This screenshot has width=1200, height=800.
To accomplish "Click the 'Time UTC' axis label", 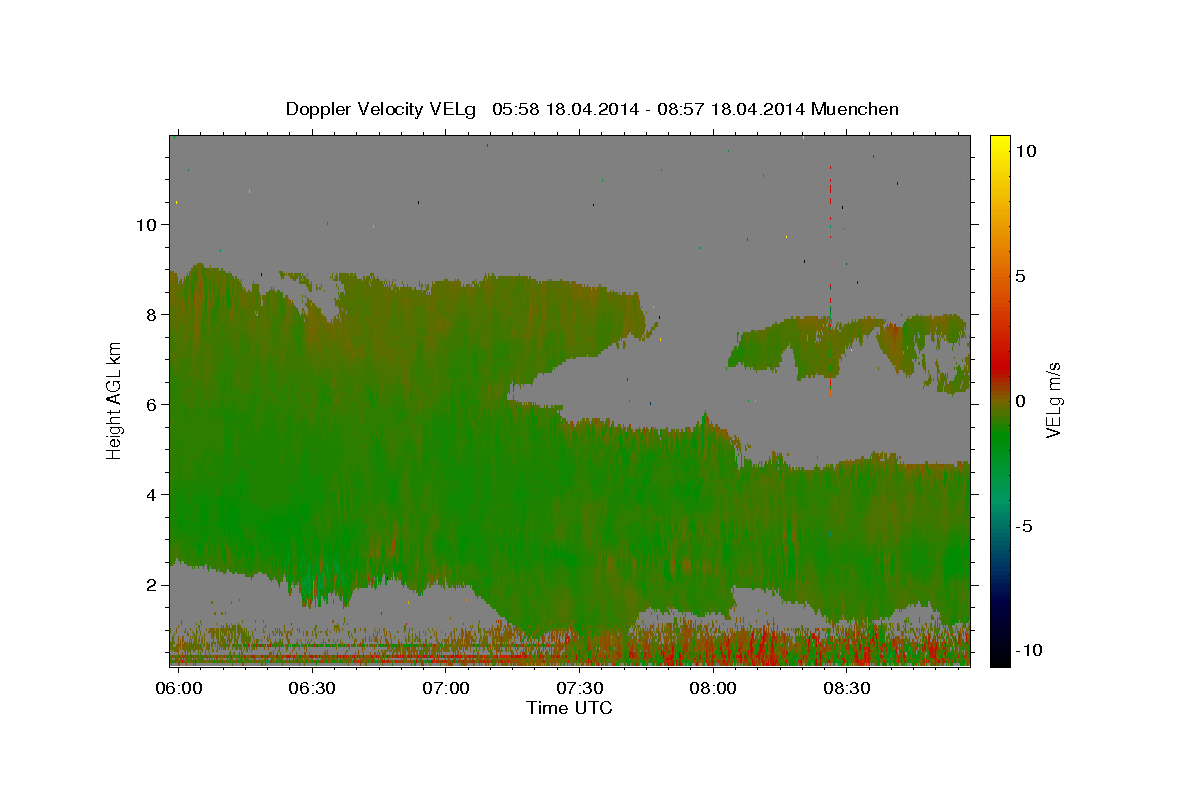I will (x=569, y=708).
